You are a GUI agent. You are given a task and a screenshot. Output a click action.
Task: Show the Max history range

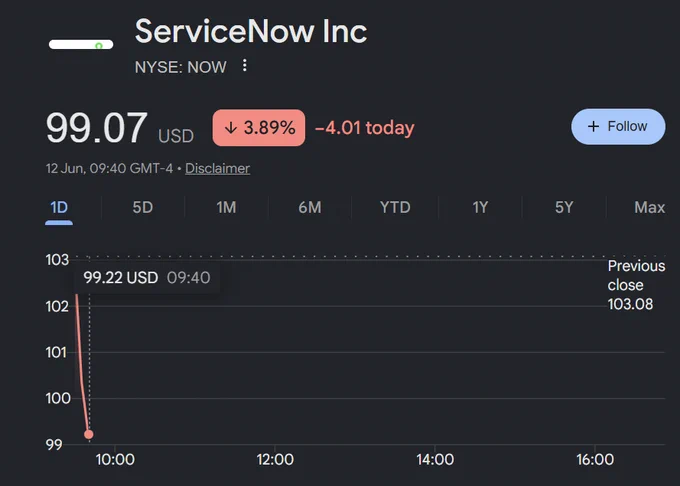click(x=649, y=207)
